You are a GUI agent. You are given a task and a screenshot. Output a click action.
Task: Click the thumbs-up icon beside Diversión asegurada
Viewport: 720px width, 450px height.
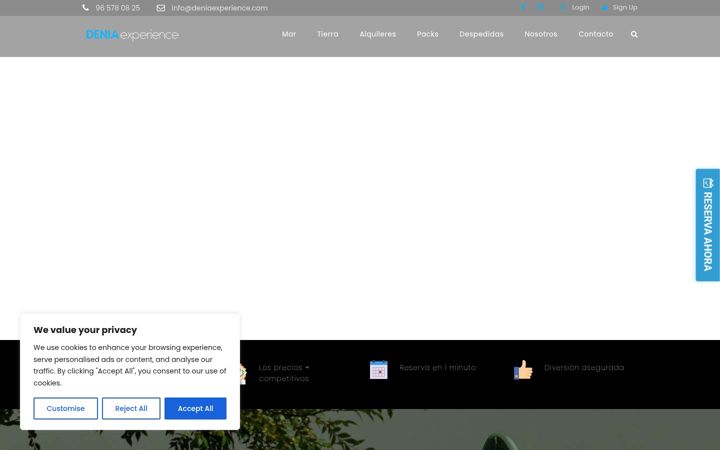523,370
